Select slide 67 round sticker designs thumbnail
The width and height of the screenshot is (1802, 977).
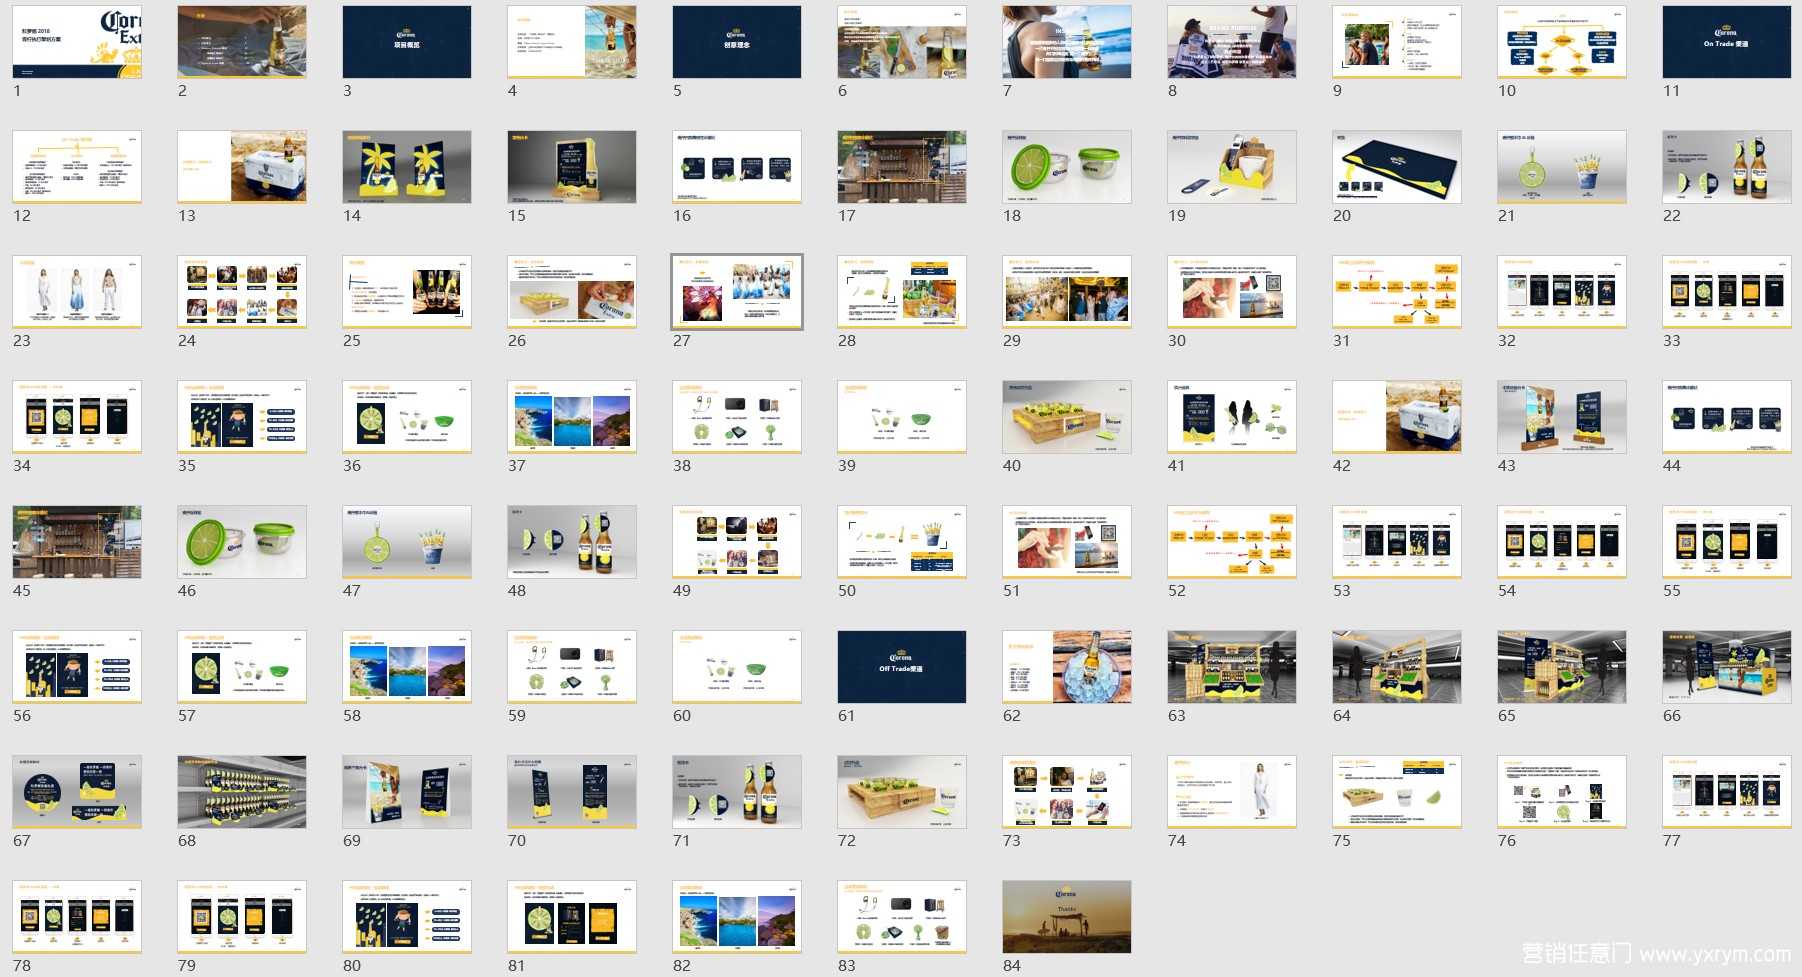77,792
